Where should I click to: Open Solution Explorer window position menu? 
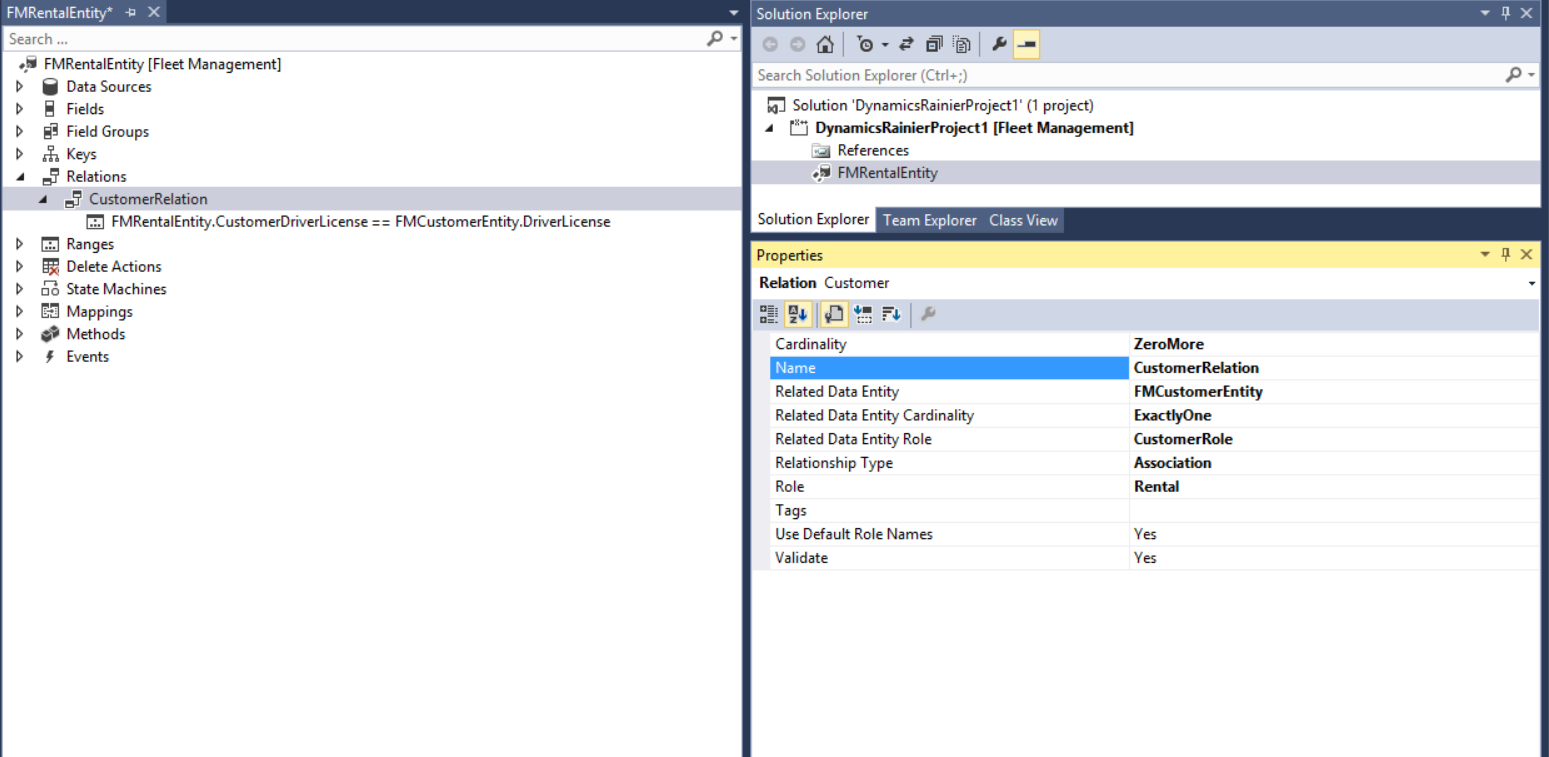(x=1485, y=13)
